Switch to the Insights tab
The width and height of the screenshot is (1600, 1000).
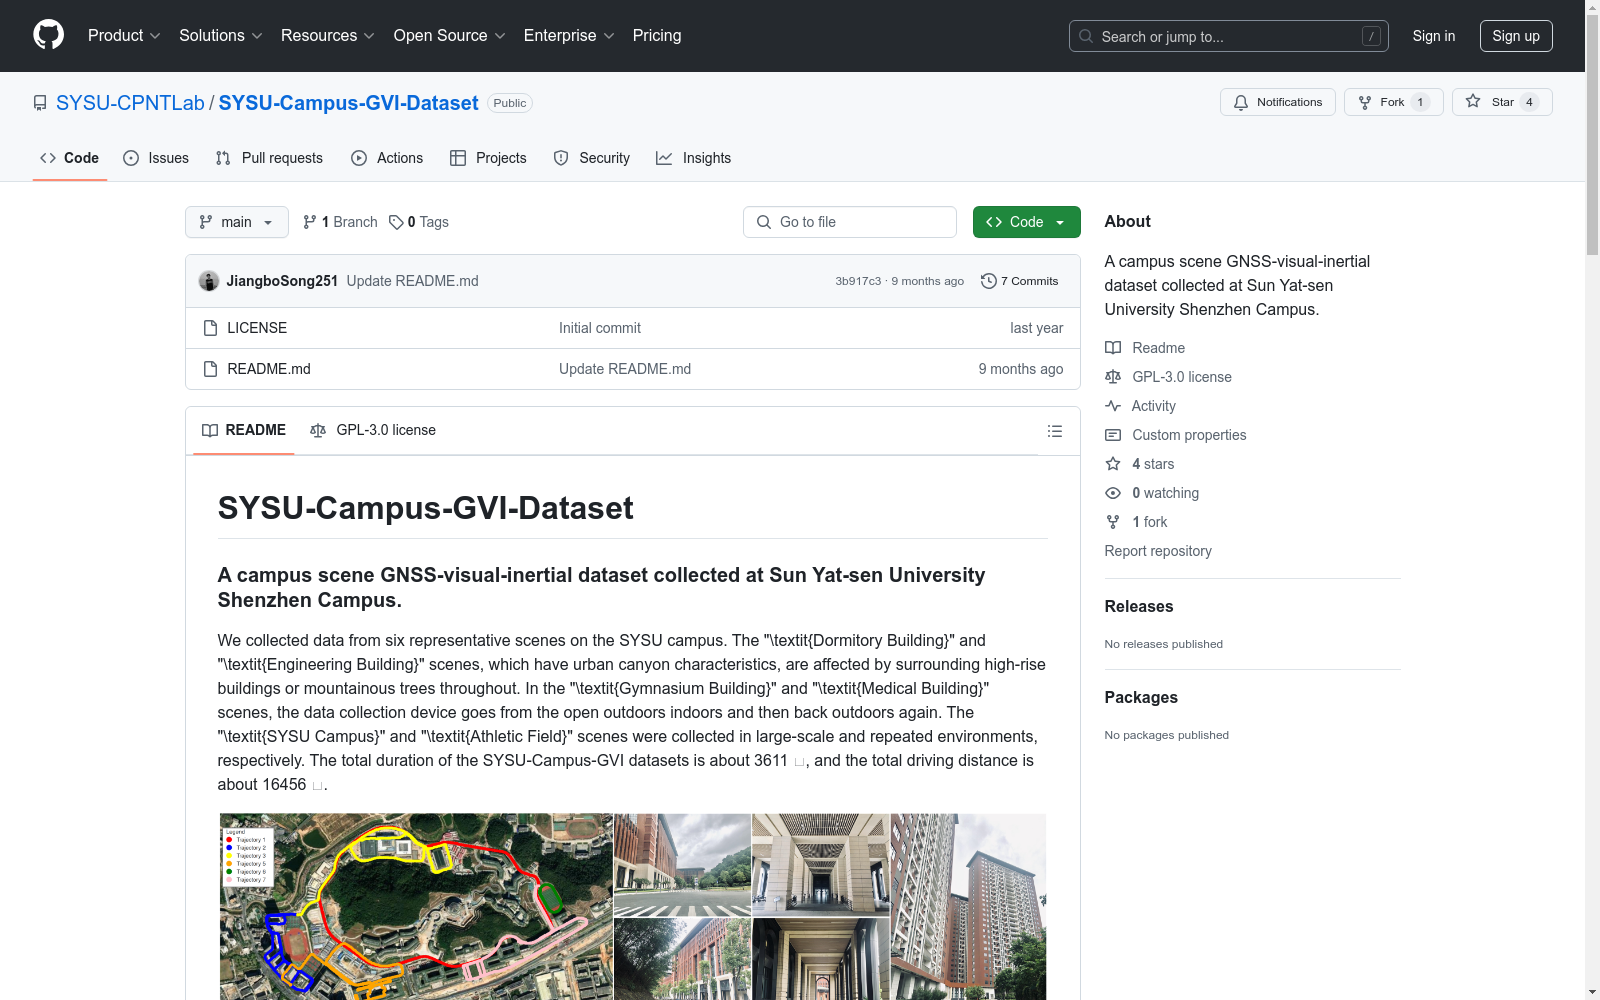point(694,158)
